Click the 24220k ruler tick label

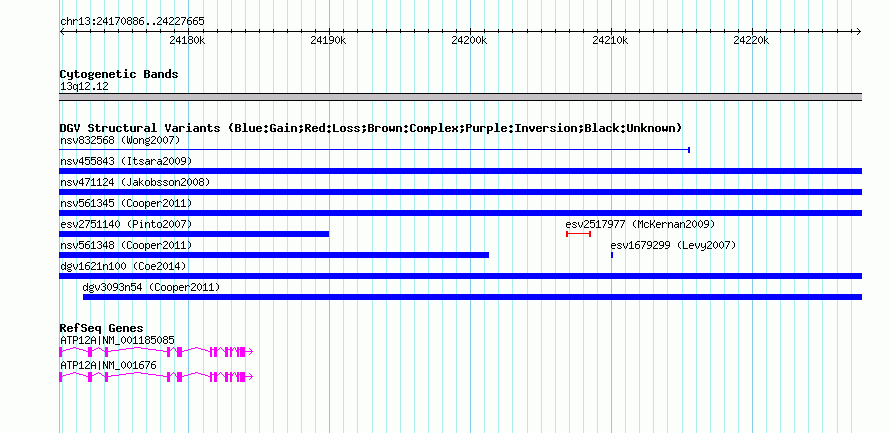751,41
